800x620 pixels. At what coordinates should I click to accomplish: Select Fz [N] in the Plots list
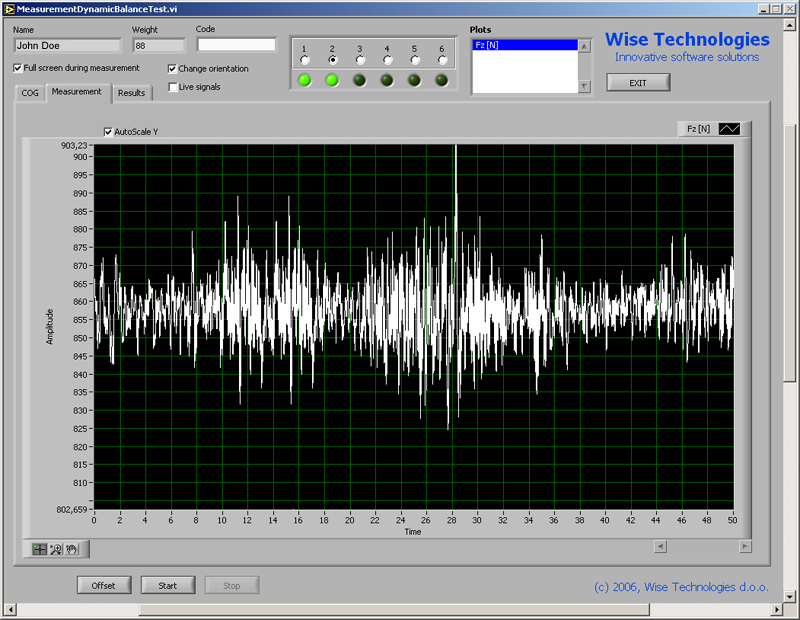click(x=525, y=45)
